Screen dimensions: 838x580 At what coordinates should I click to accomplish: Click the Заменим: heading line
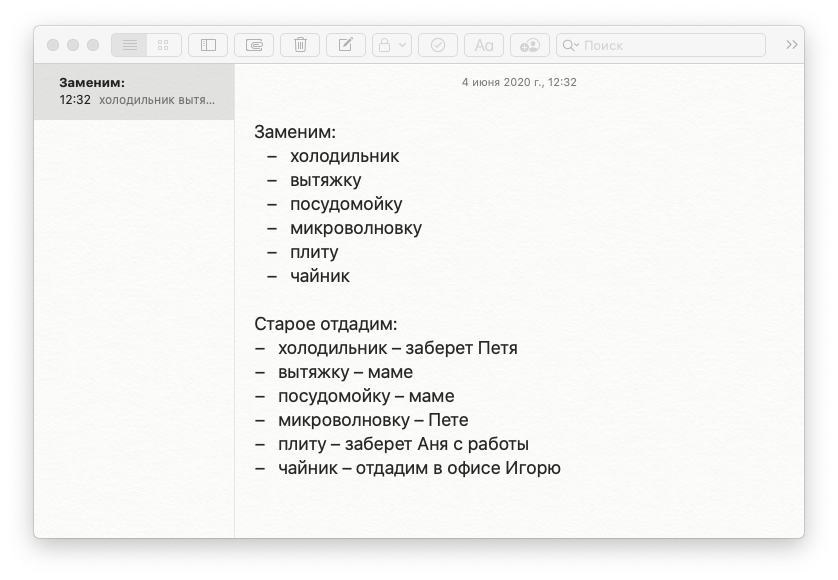click(295, 132)
